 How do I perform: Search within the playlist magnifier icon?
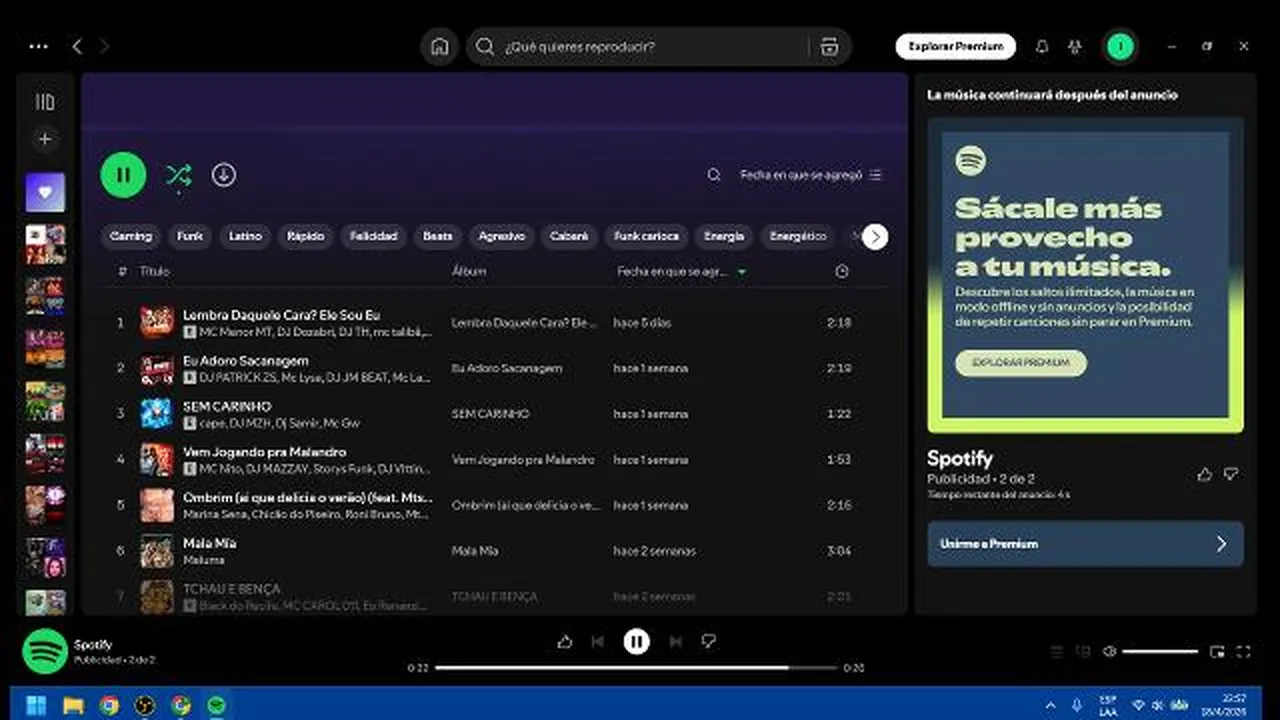click(714, 175)
